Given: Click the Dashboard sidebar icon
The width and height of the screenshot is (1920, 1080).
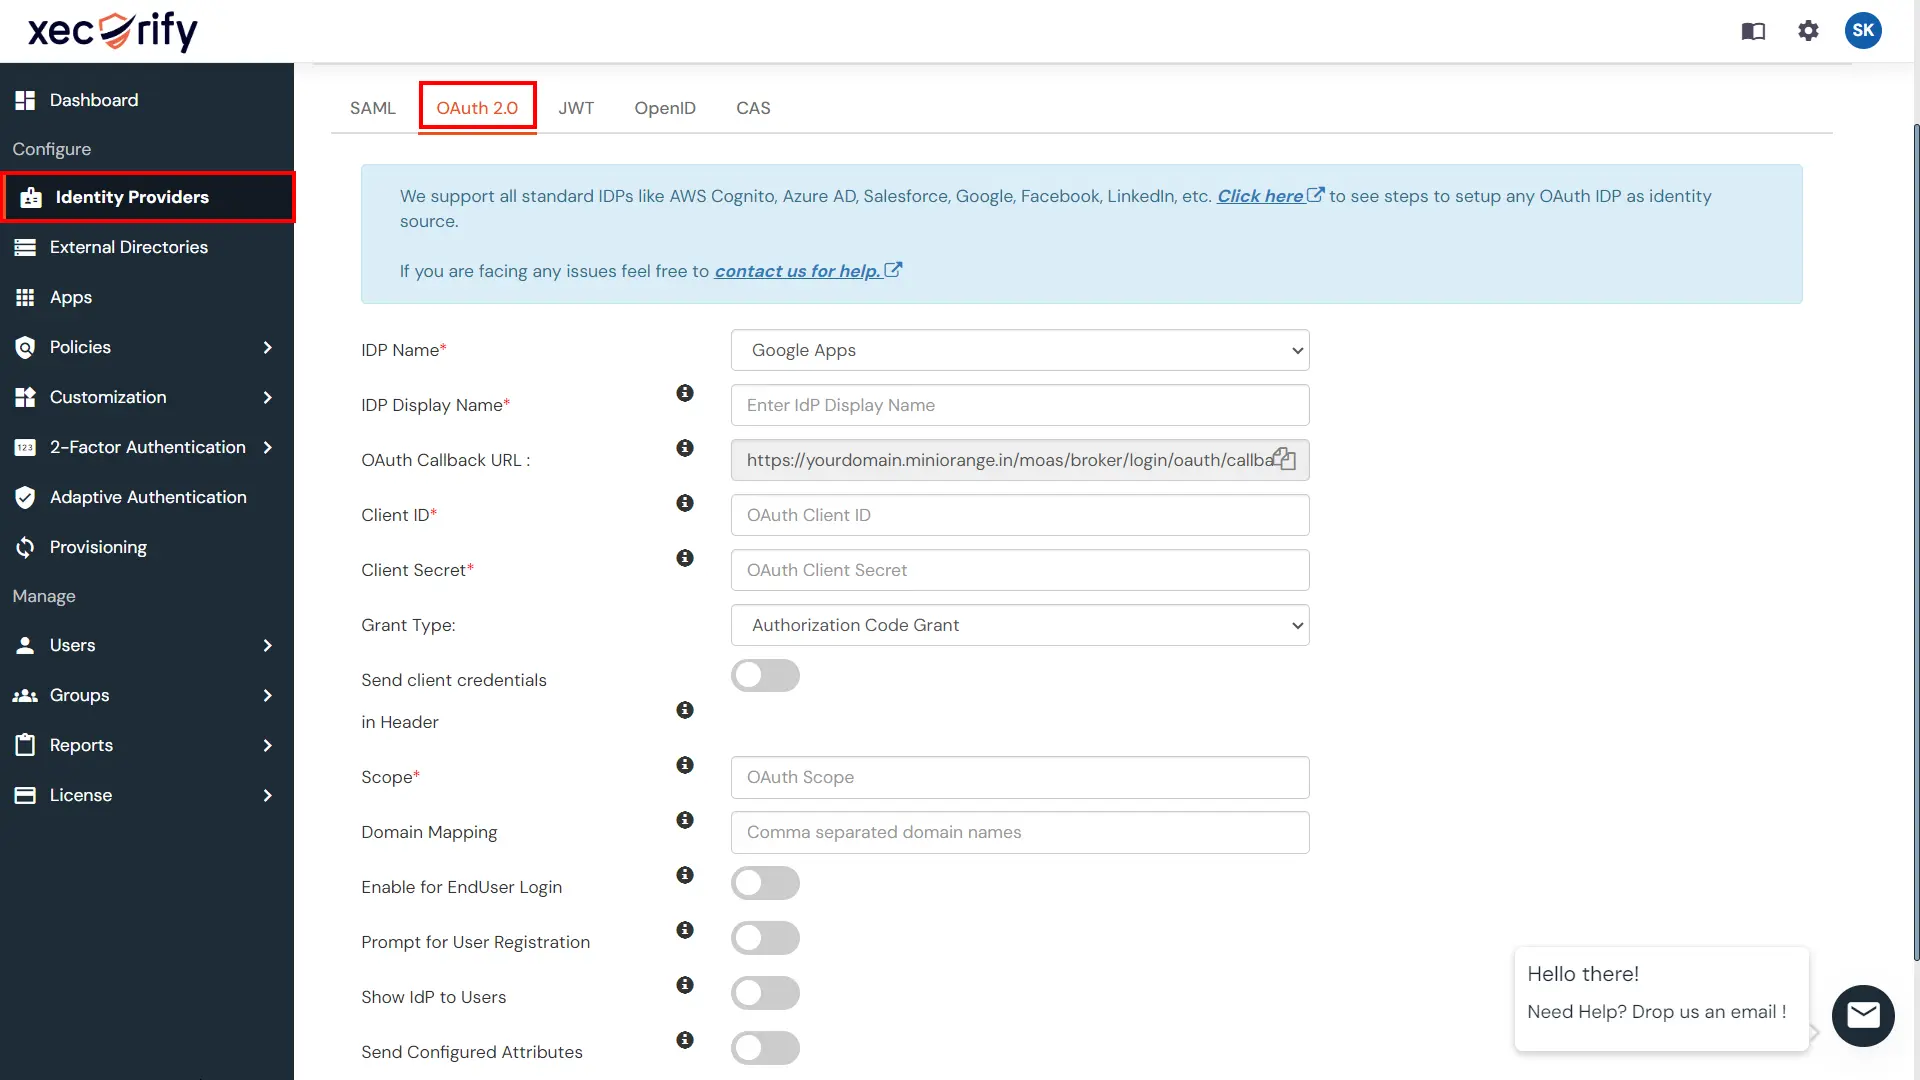Looking at the screenshot, I should pos(25,99).
